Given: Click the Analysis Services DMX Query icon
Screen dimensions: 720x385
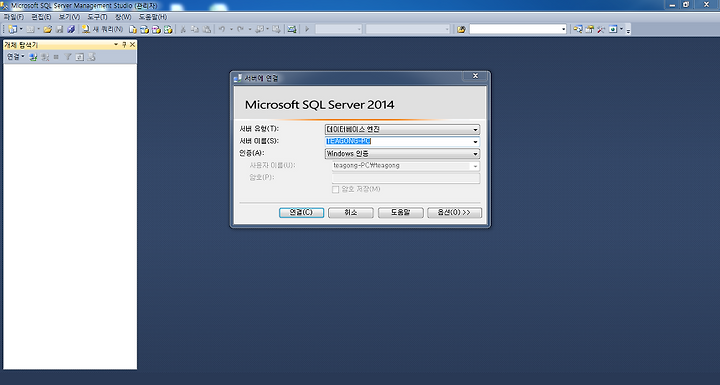Looking at the screenshot, I should pyautogui.click(x=156, y=29).
